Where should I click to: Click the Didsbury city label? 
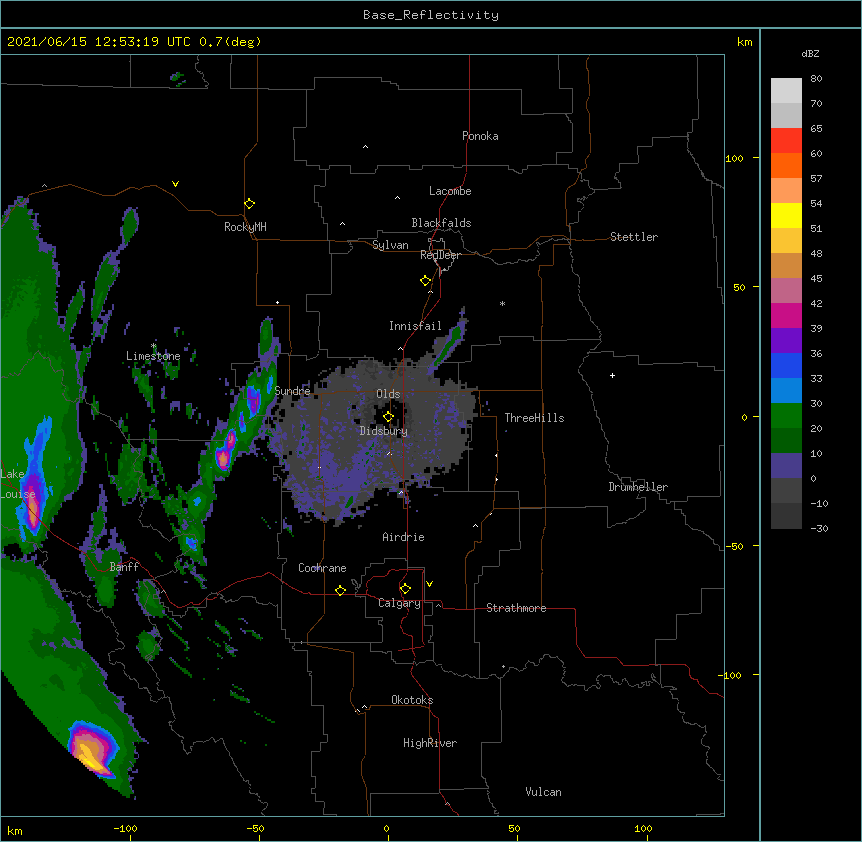pos(384,431)
